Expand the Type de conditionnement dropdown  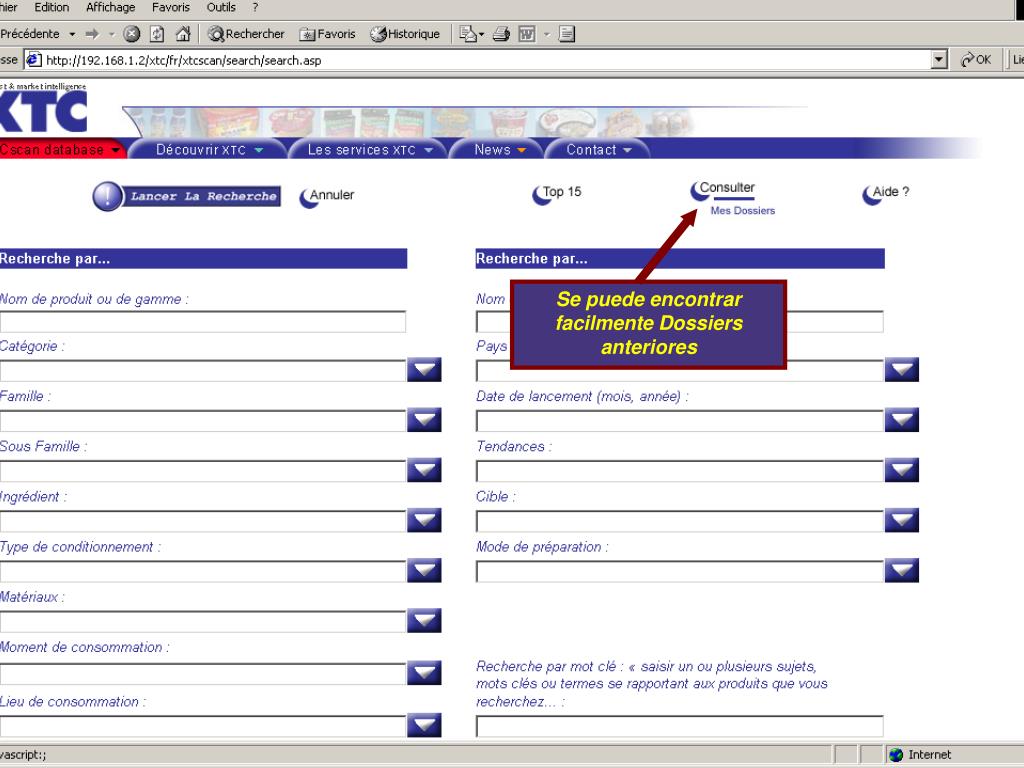tap(424, 571)
